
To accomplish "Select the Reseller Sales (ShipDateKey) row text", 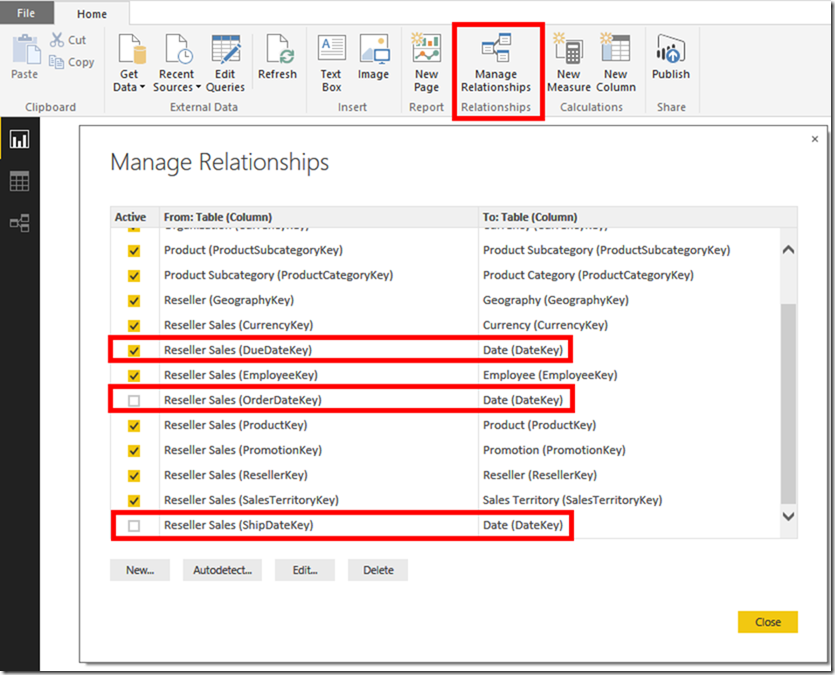I will click(239, 525).
